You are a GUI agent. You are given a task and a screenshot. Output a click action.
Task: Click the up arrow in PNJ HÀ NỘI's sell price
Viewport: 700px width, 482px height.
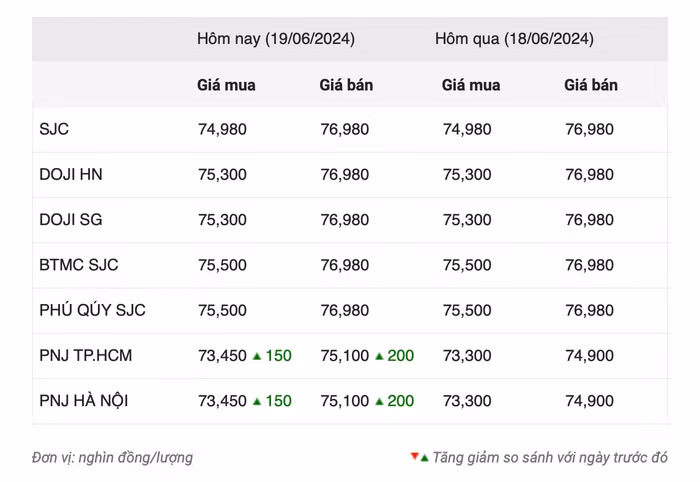tap(379, 401)
